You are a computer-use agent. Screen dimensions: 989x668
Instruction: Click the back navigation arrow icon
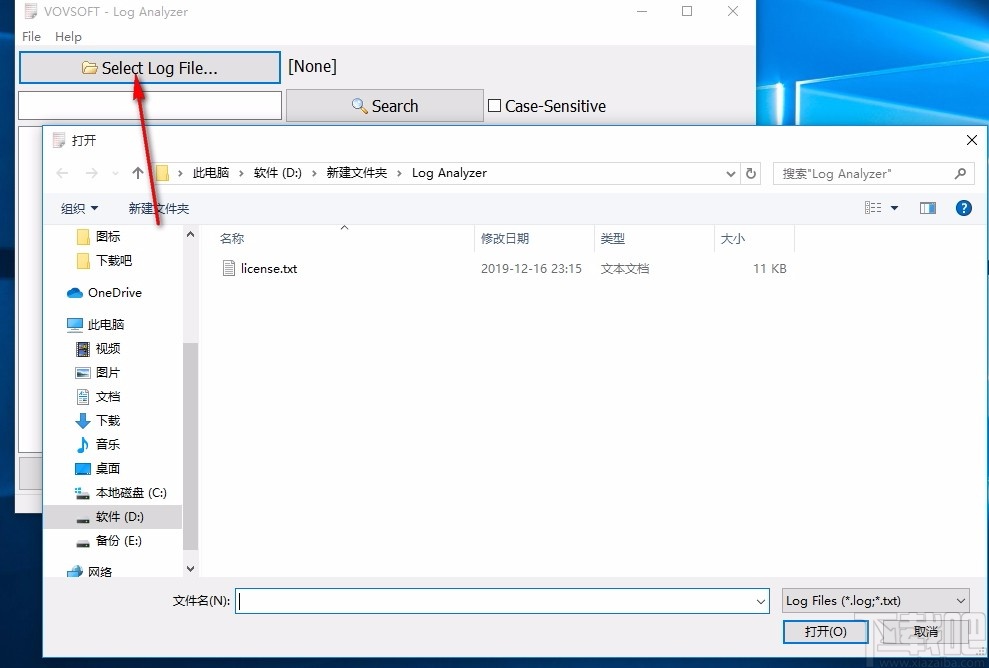pyautogui.click(x=61, y=172)
